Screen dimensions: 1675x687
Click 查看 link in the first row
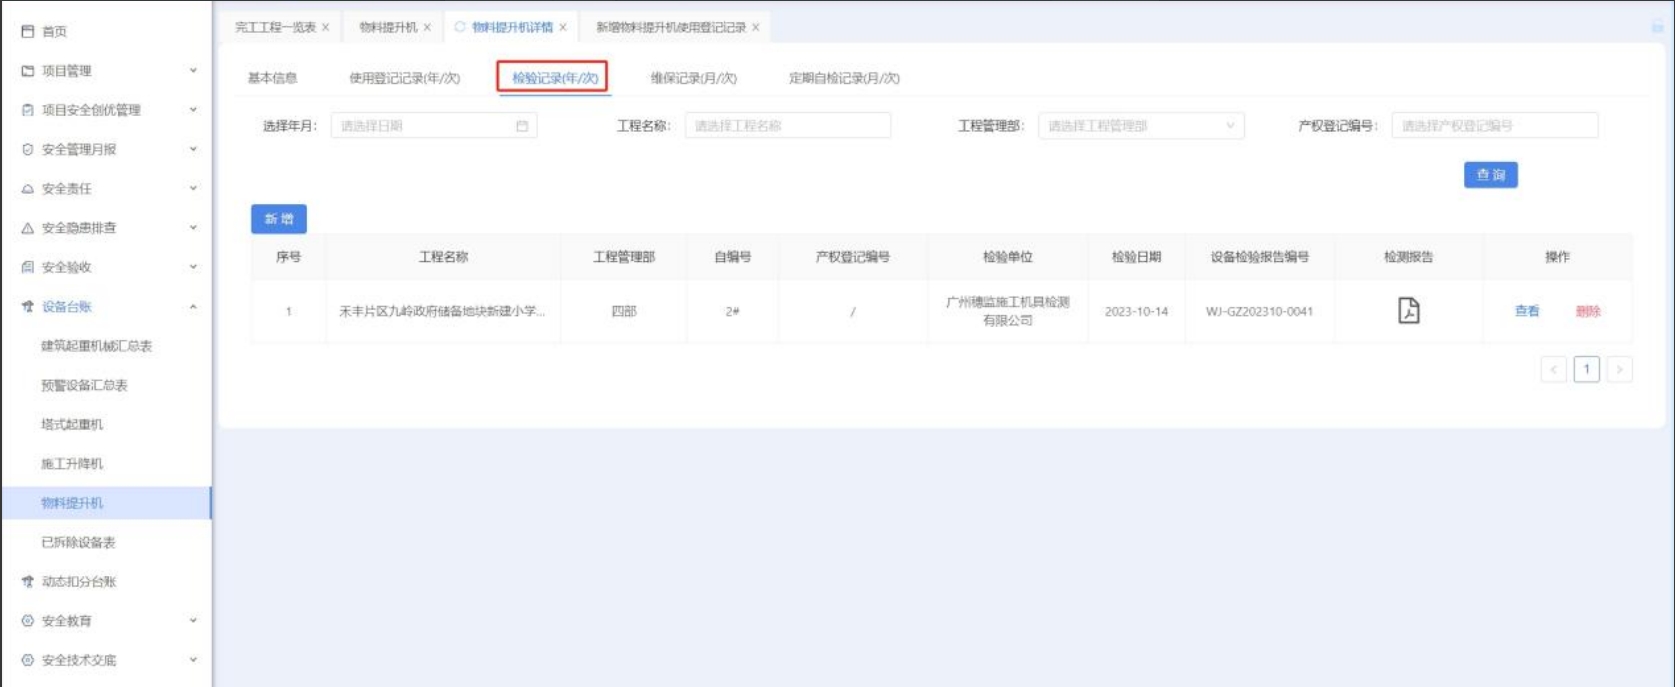click(x=1527, y=311)
